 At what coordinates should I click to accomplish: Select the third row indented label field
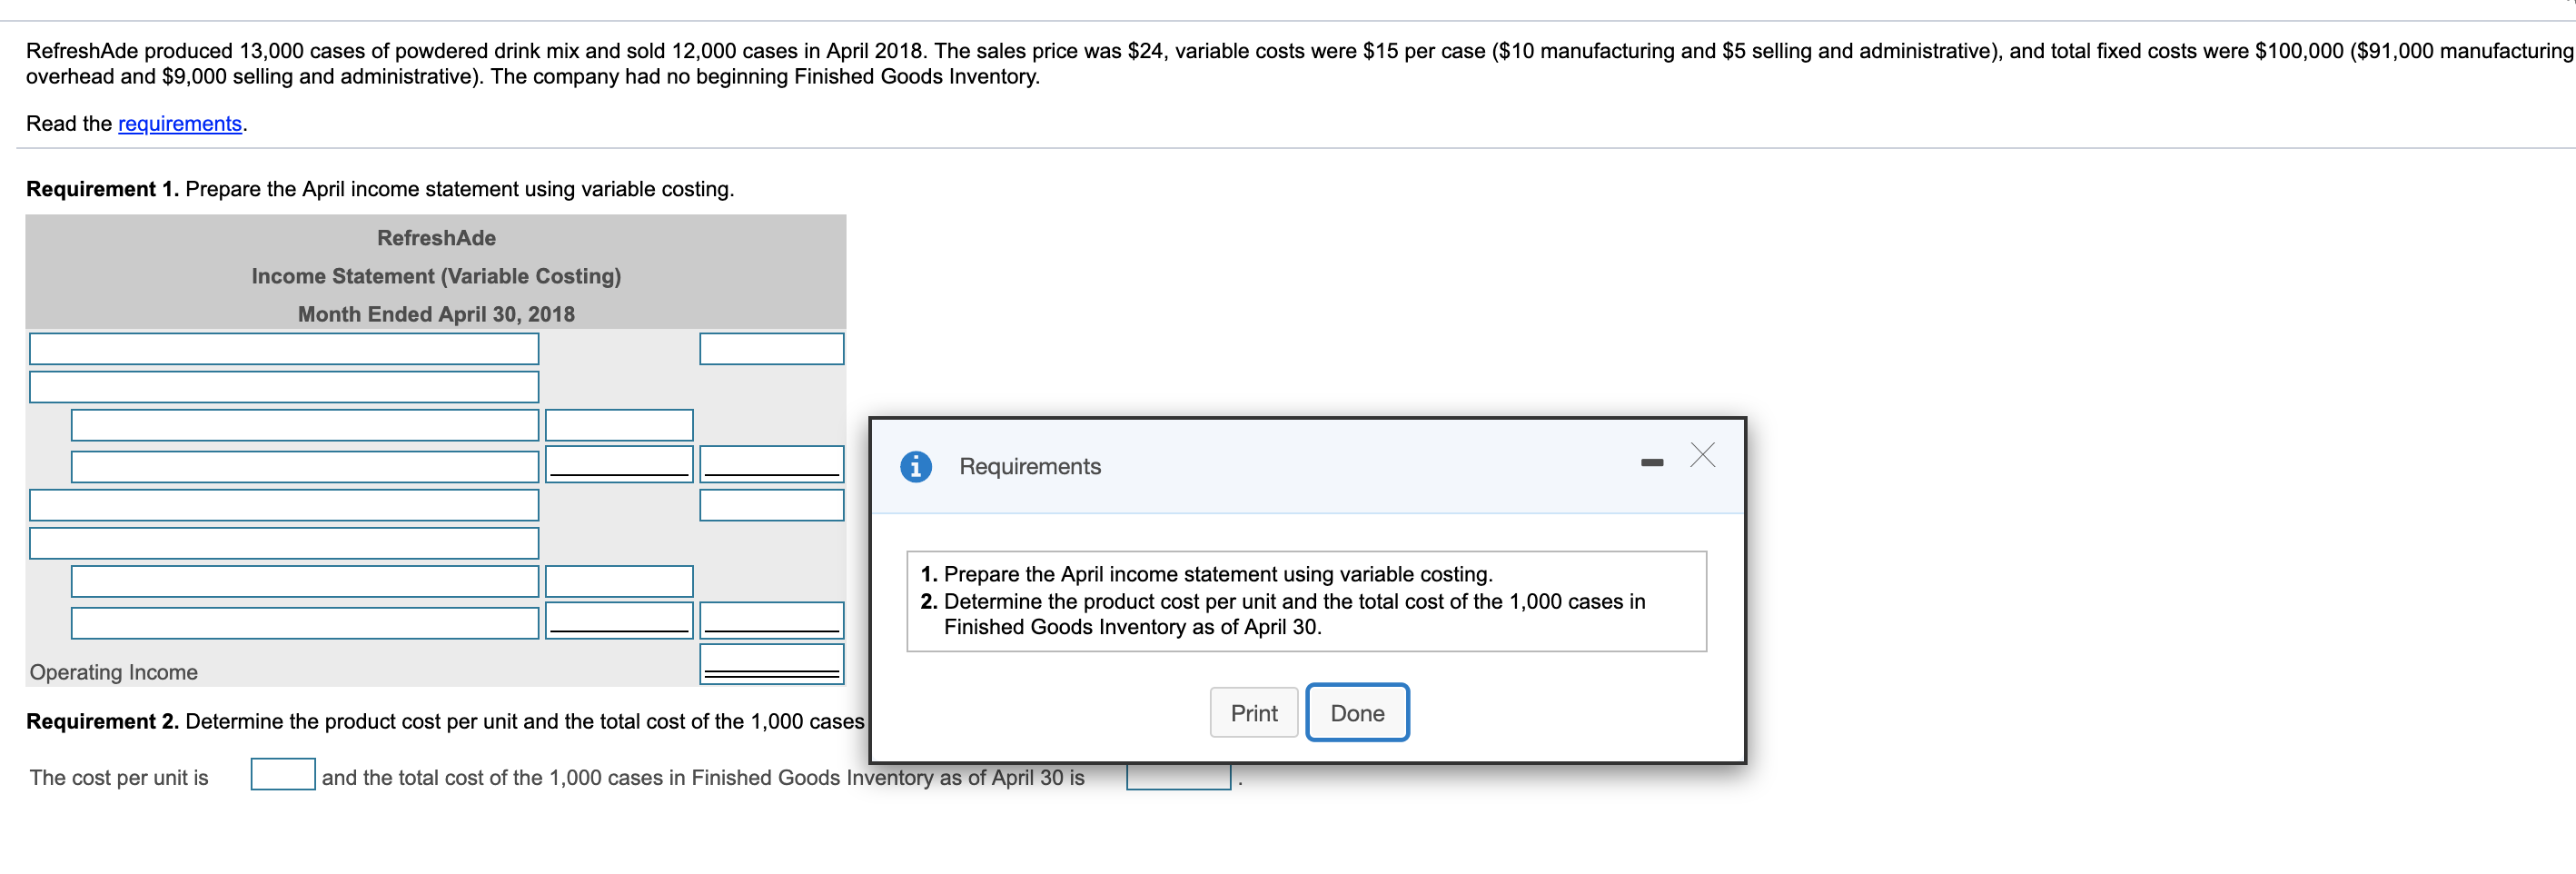305,425
